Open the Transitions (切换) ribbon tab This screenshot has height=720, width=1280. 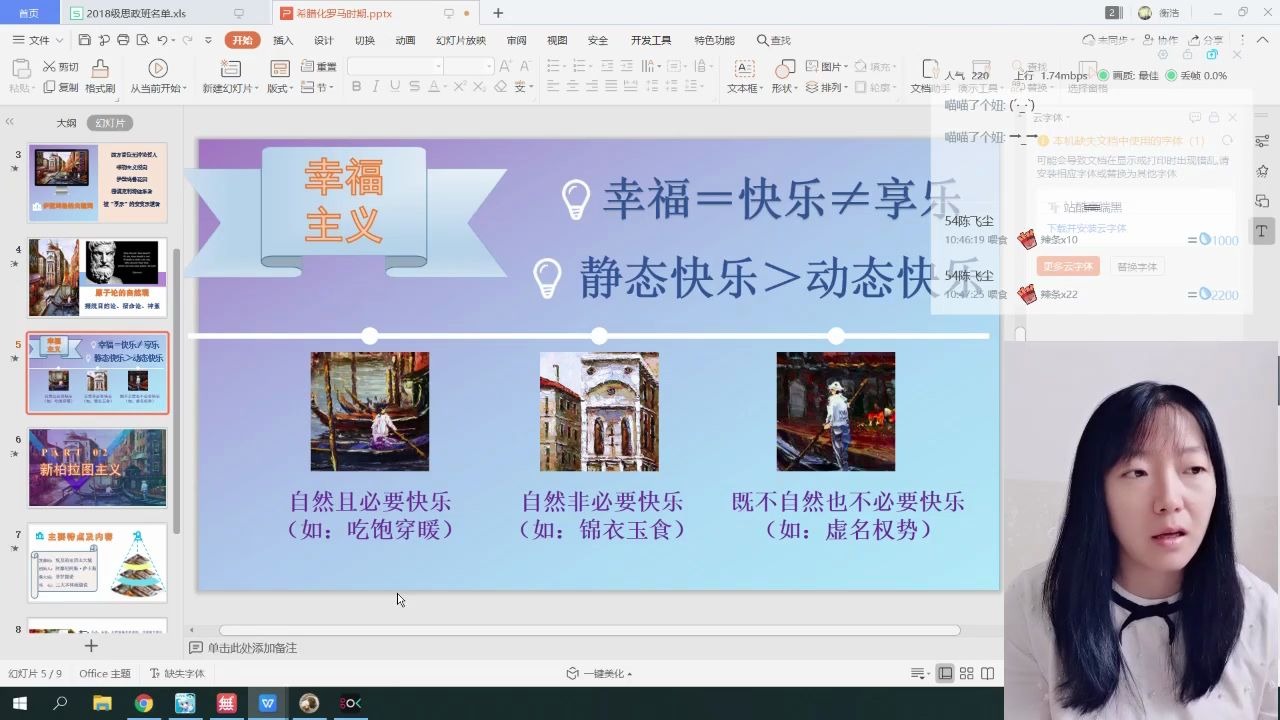click(365, 40)
